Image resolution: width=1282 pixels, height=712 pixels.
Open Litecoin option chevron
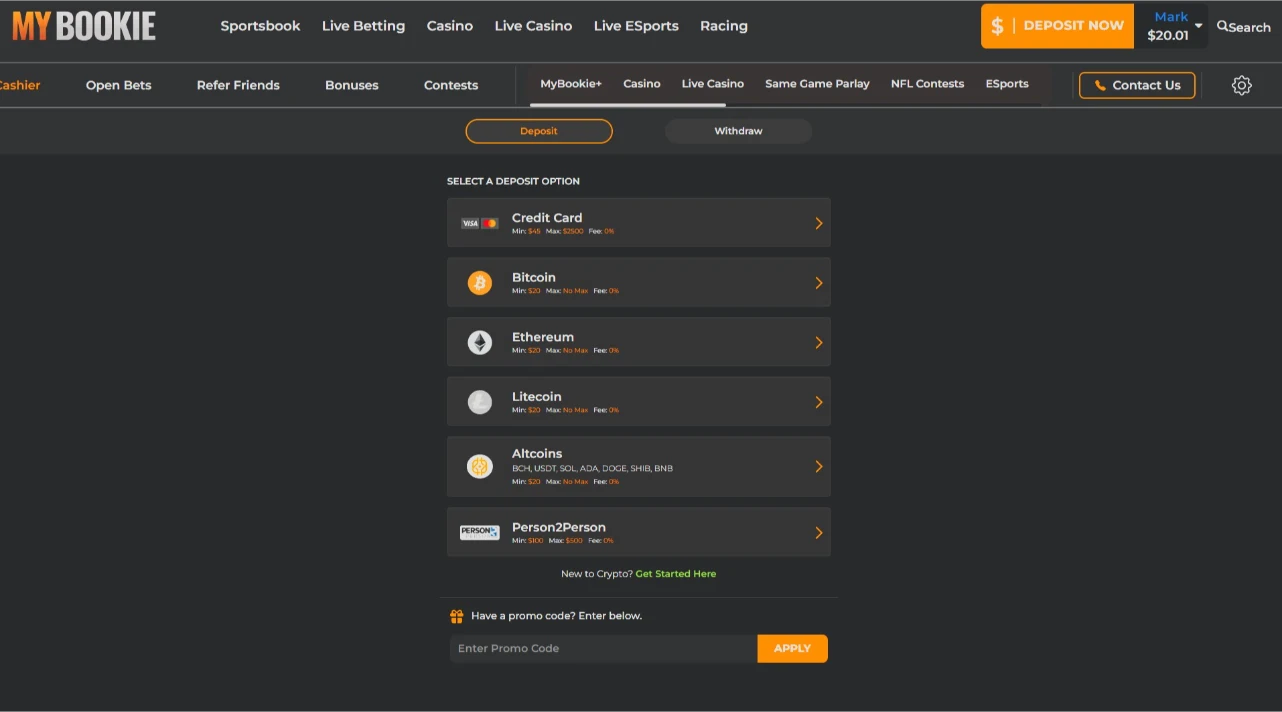click(818, 402)
